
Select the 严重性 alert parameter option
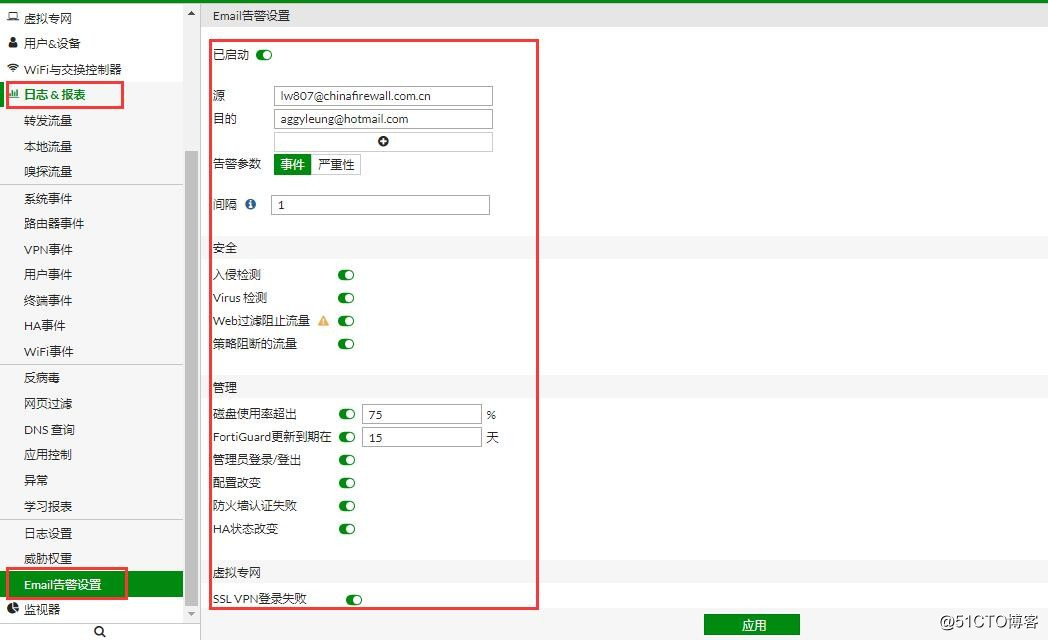pyautogui.click(x=336, y=164)
